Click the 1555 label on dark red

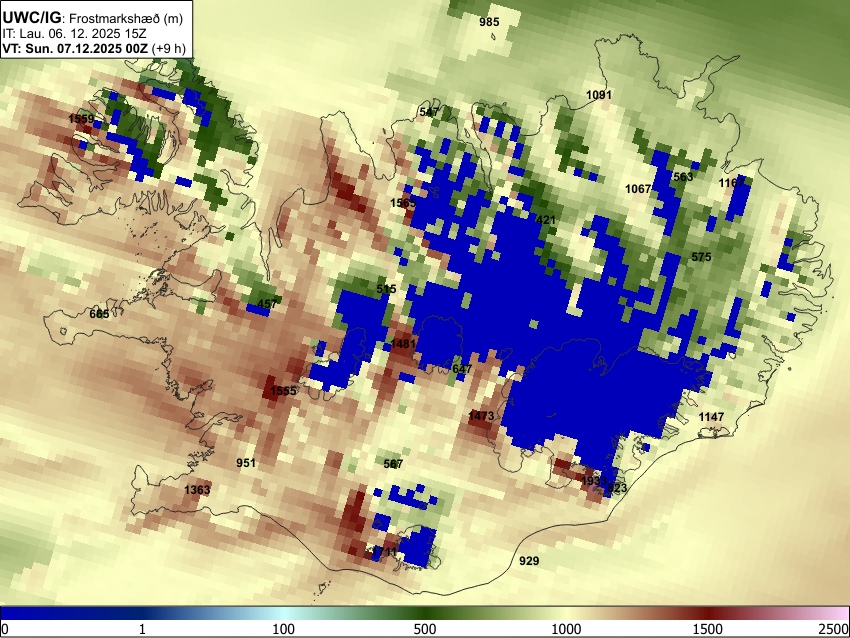(284, 391)
